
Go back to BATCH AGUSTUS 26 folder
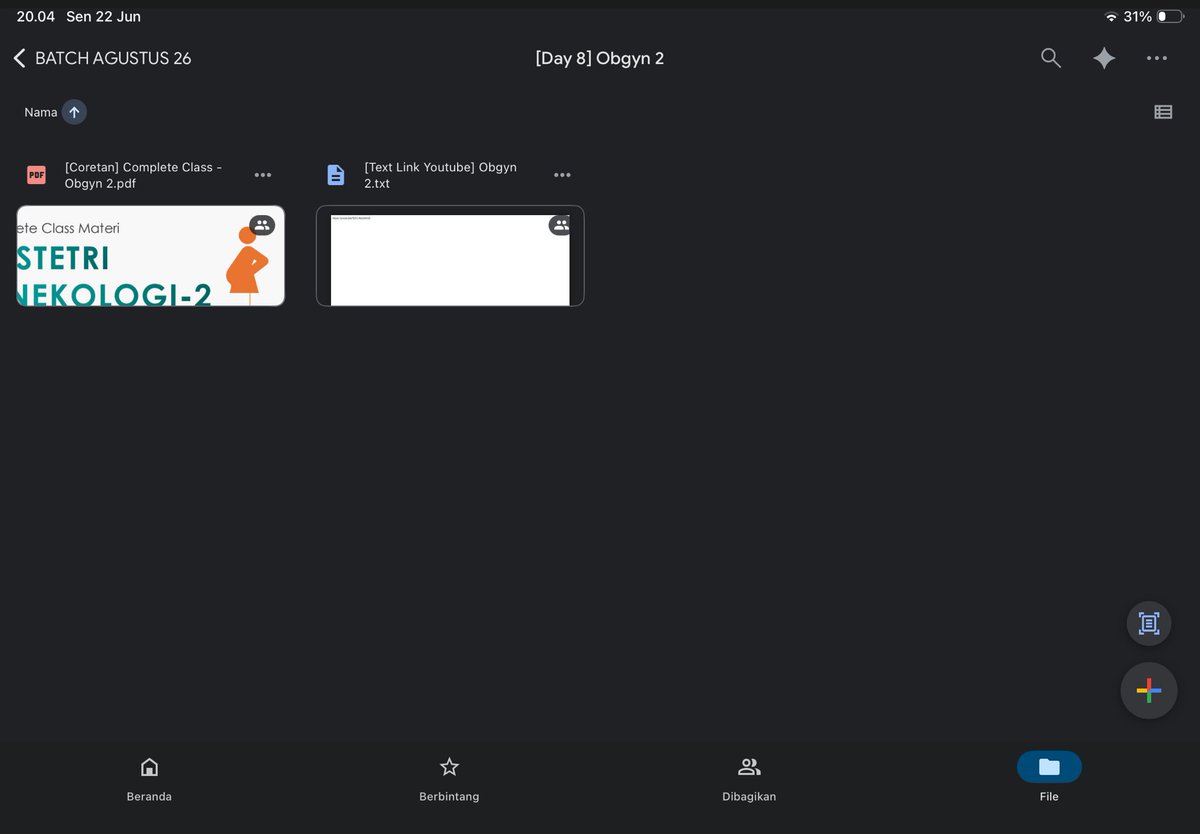102,58
